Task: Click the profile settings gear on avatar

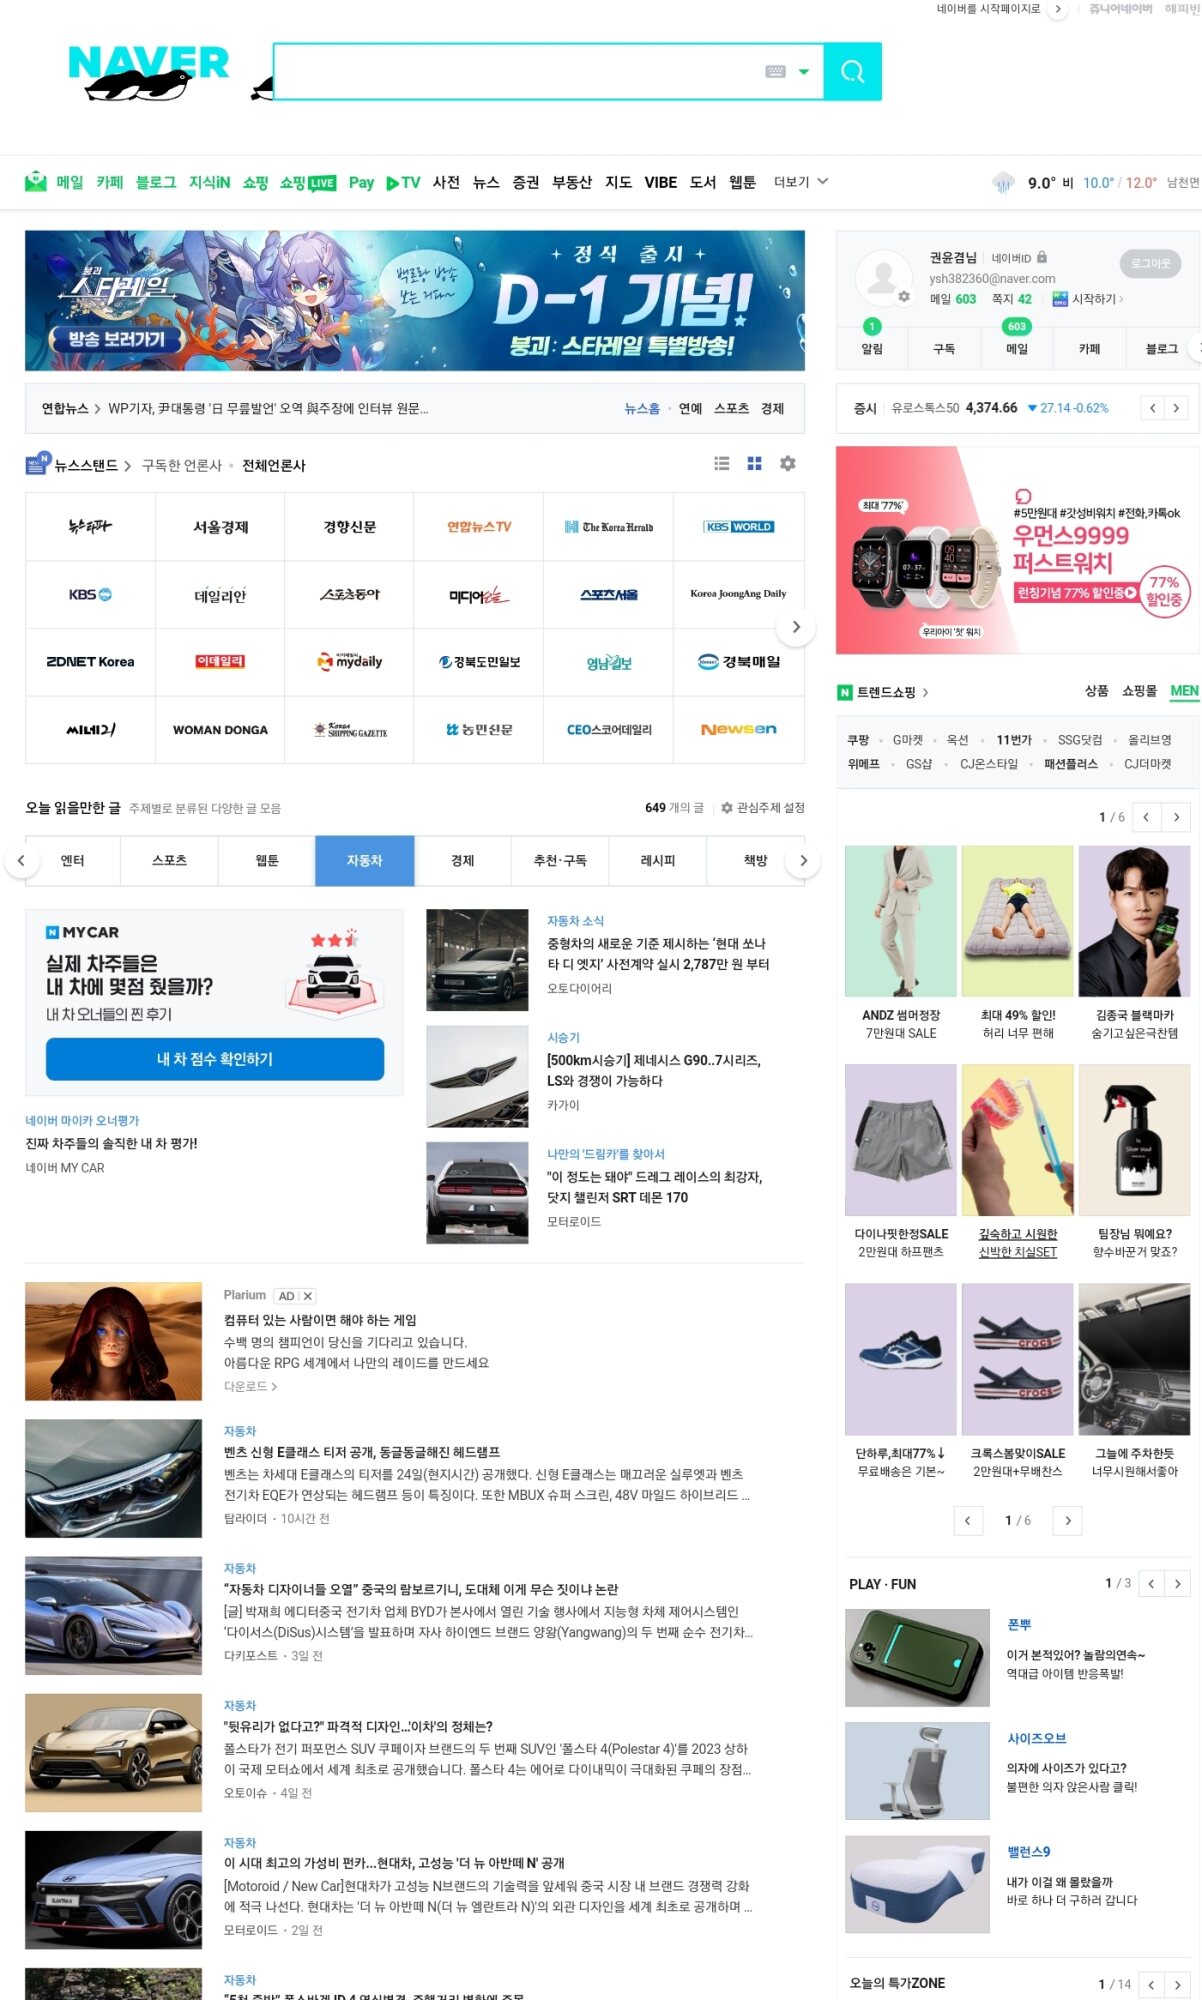Action: (x=904, y=297)
